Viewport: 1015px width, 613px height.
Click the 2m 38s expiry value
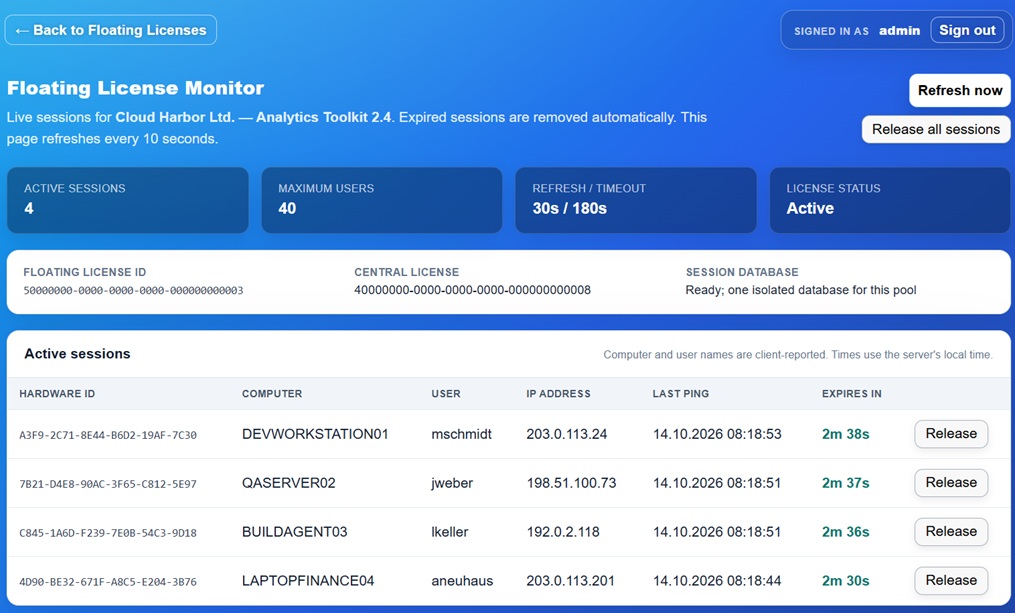pyautogui.click(x=845, y=434)
